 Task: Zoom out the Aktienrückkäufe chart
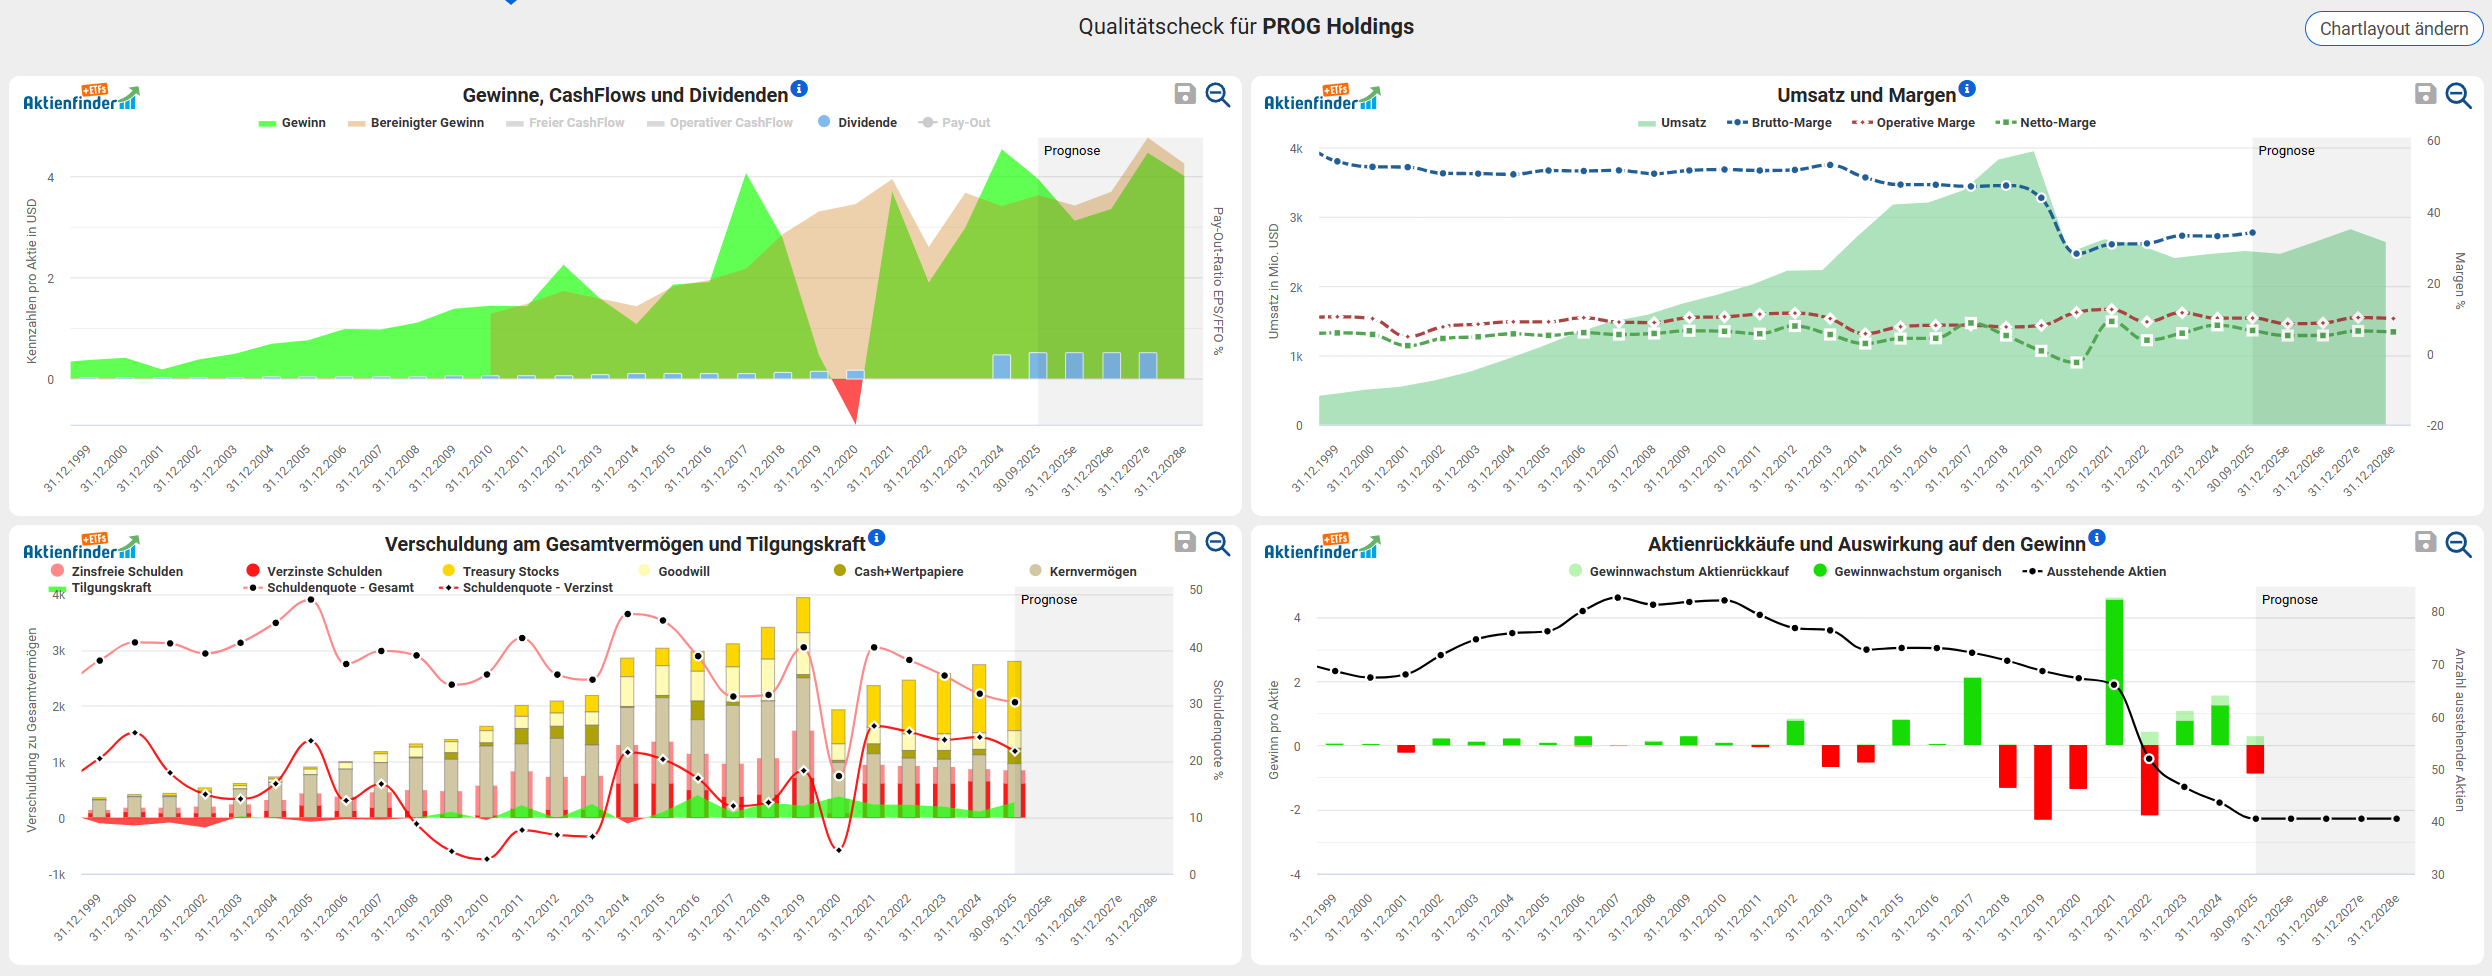[2458, 543]
